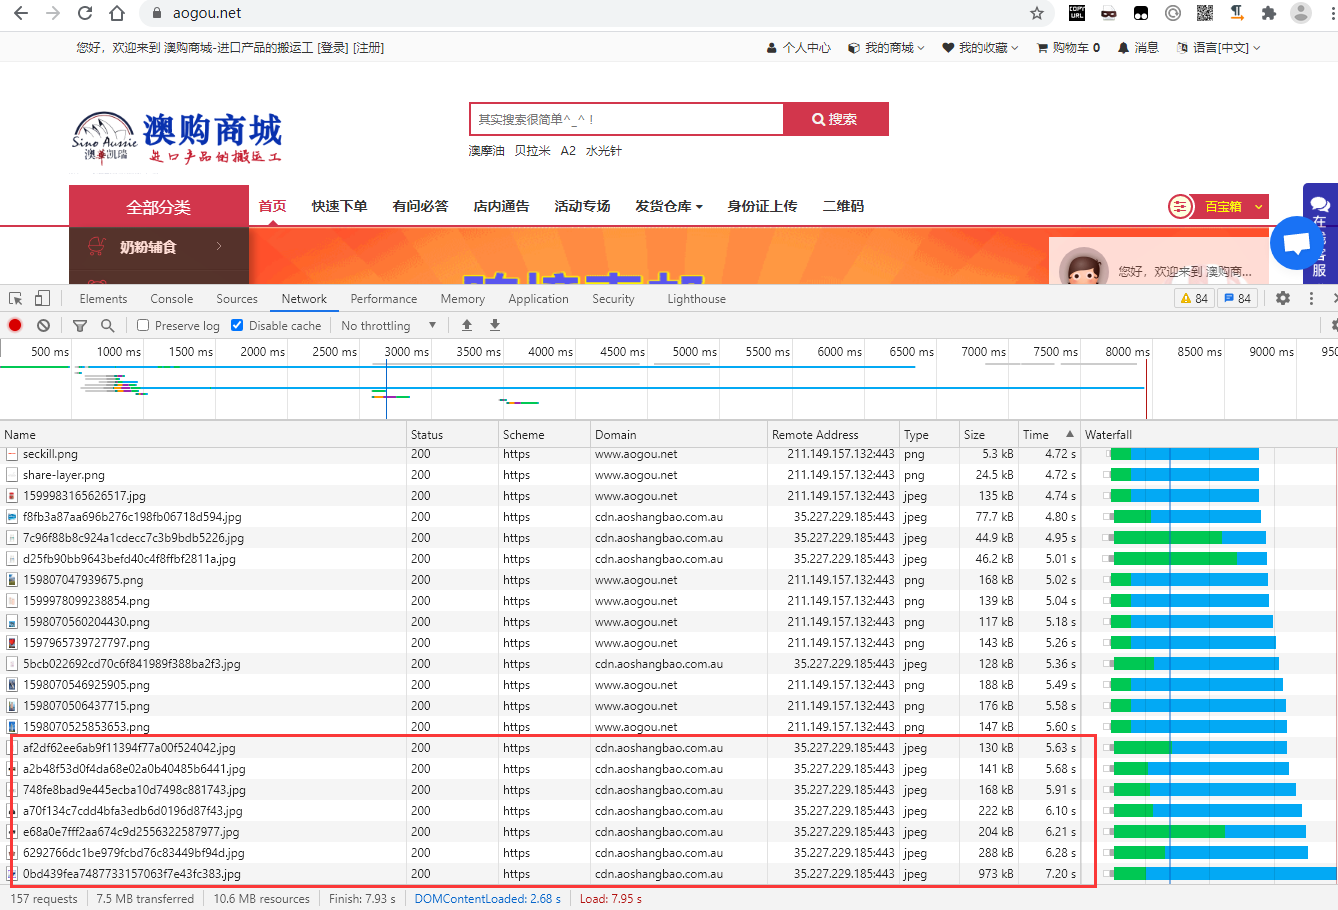Switch to Console tab

tap(172, 298)
